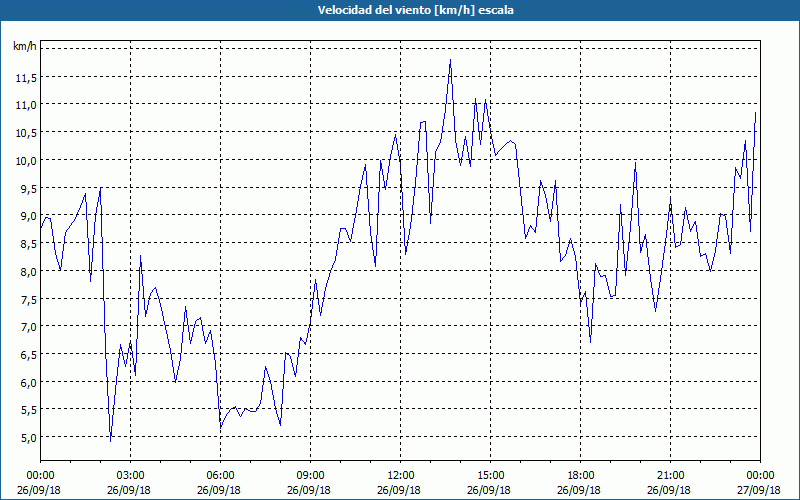Click the '09:00' time axis label

(310, 476)
